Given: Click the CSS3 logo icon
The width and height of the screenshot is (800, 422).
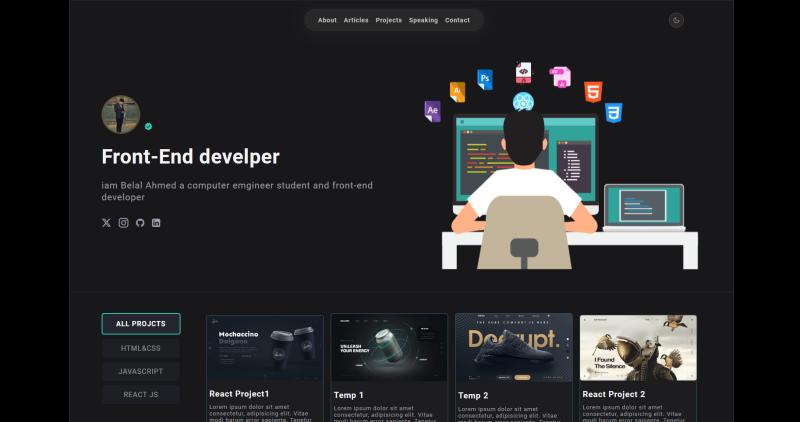Looking at the screenshot, I should 613,113.
